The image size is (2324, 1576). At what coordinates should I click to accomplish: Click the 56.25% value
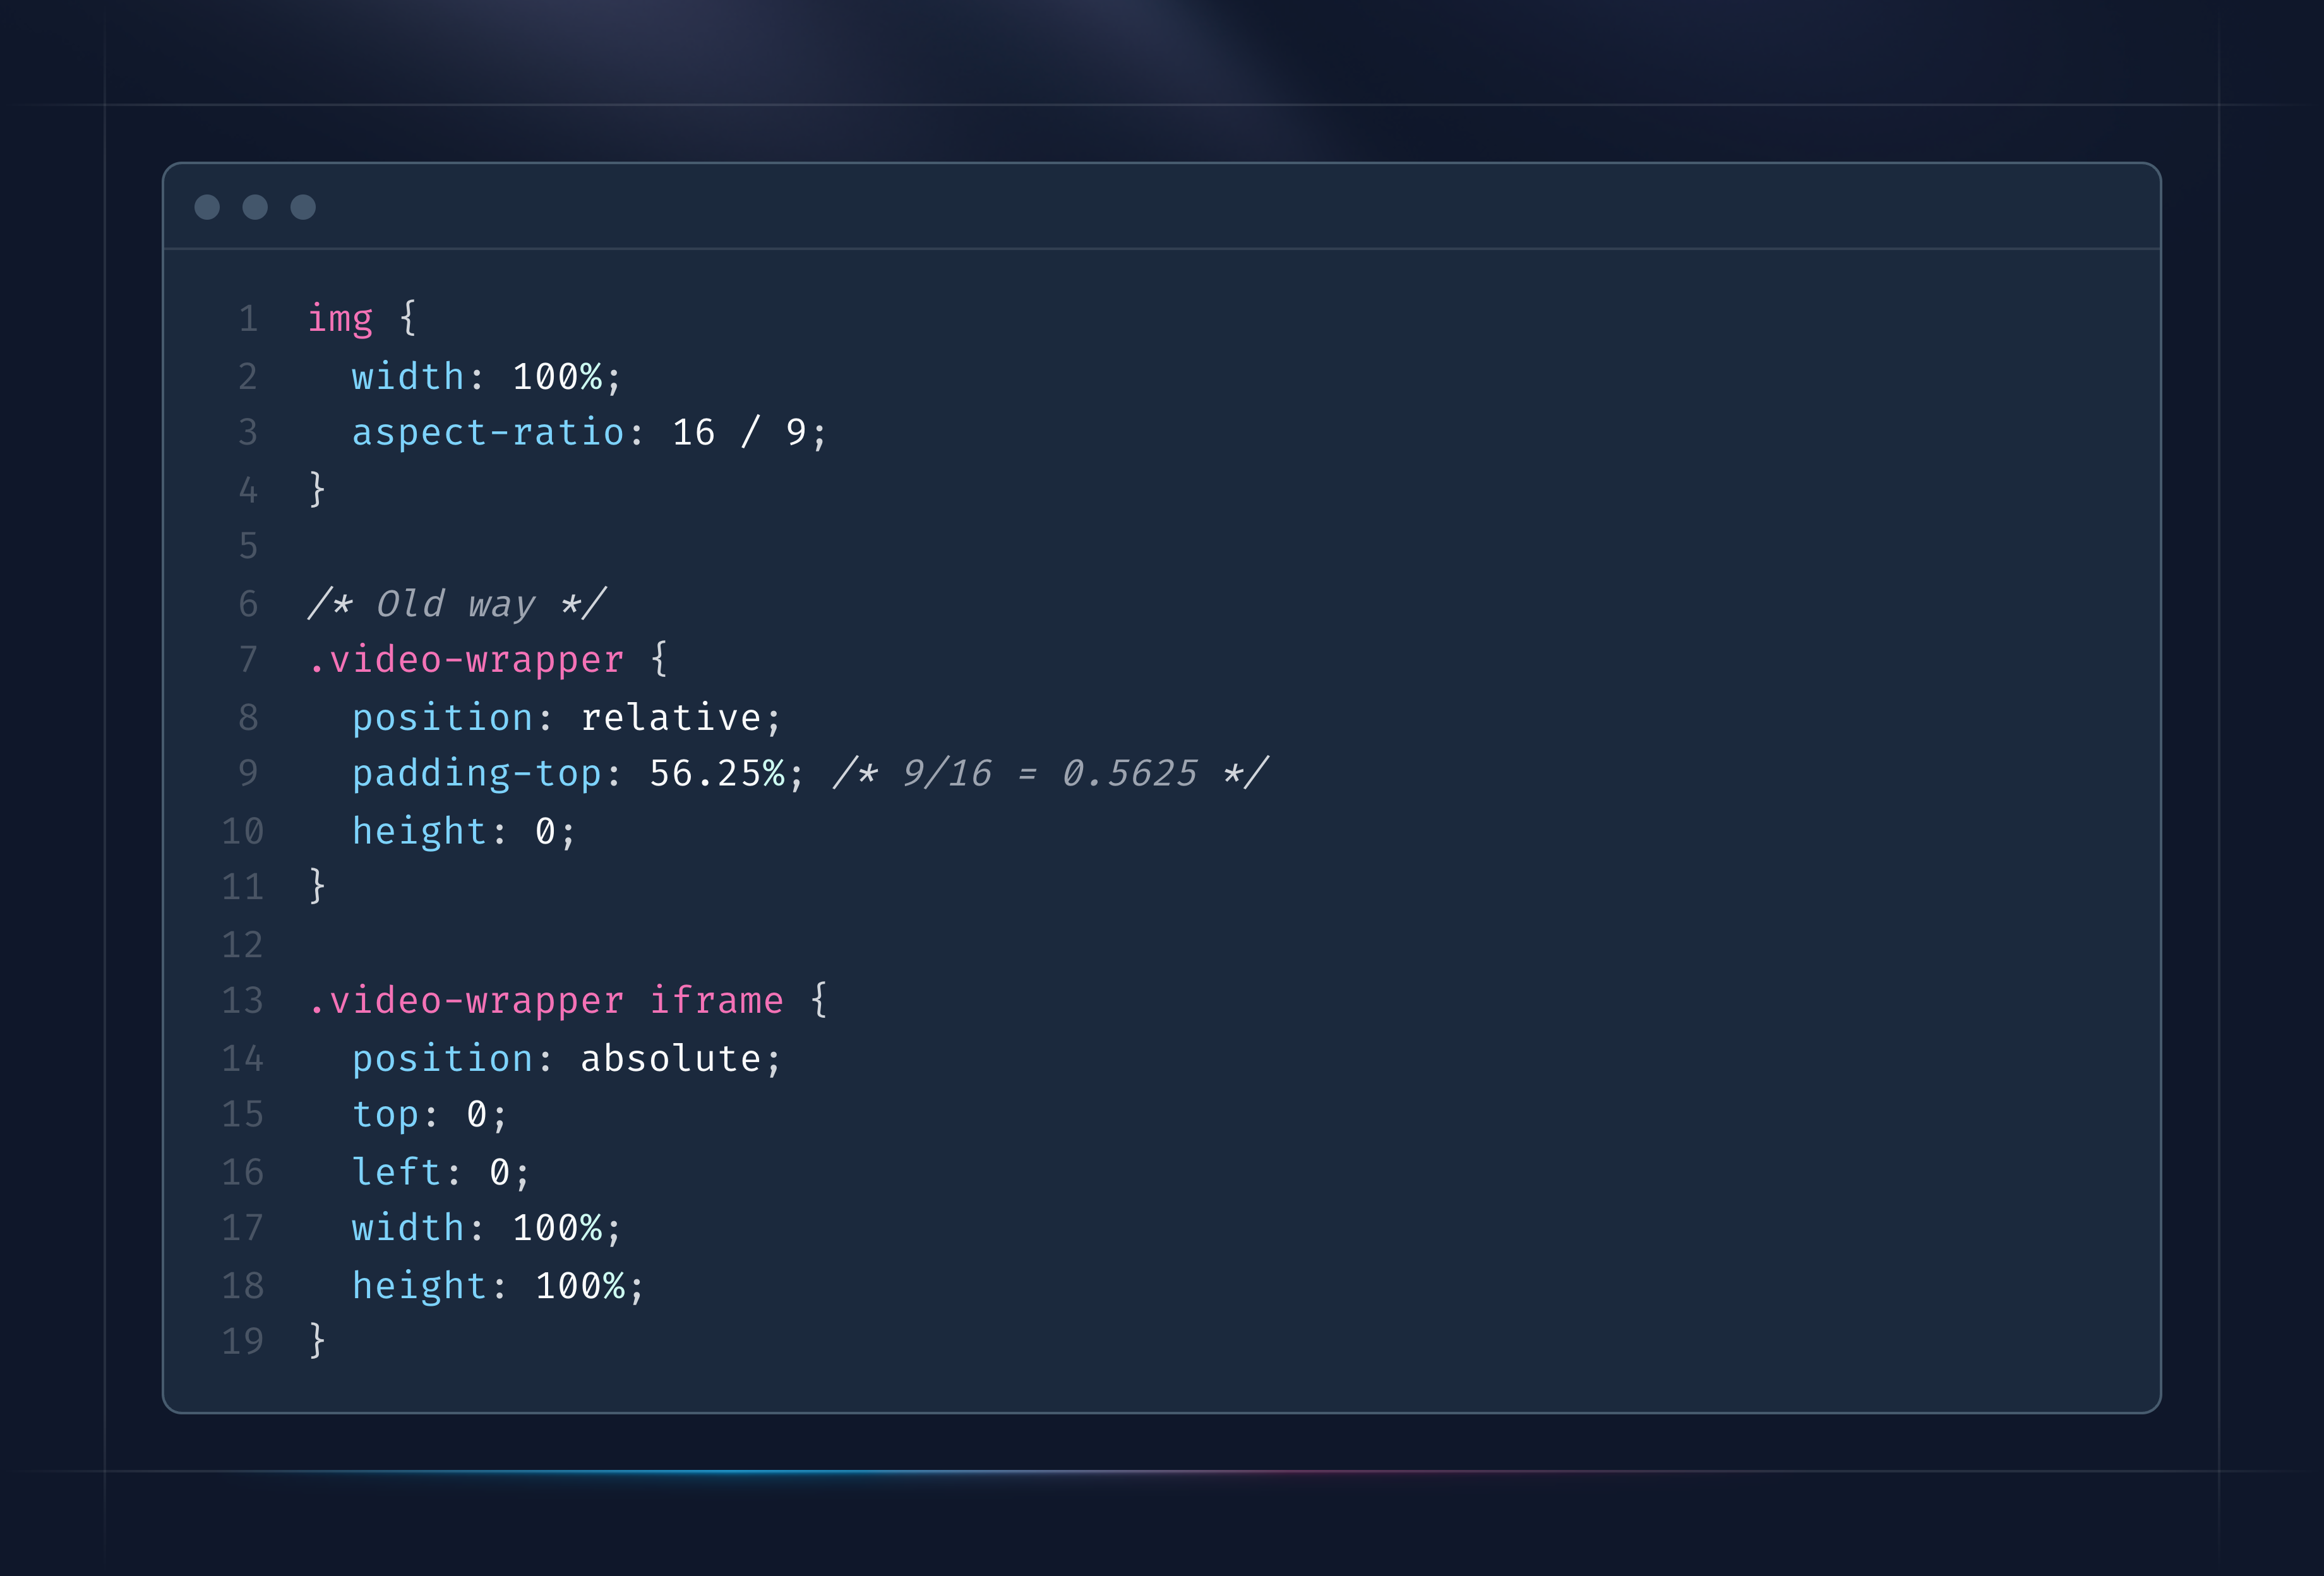click(x=717, y=774)
